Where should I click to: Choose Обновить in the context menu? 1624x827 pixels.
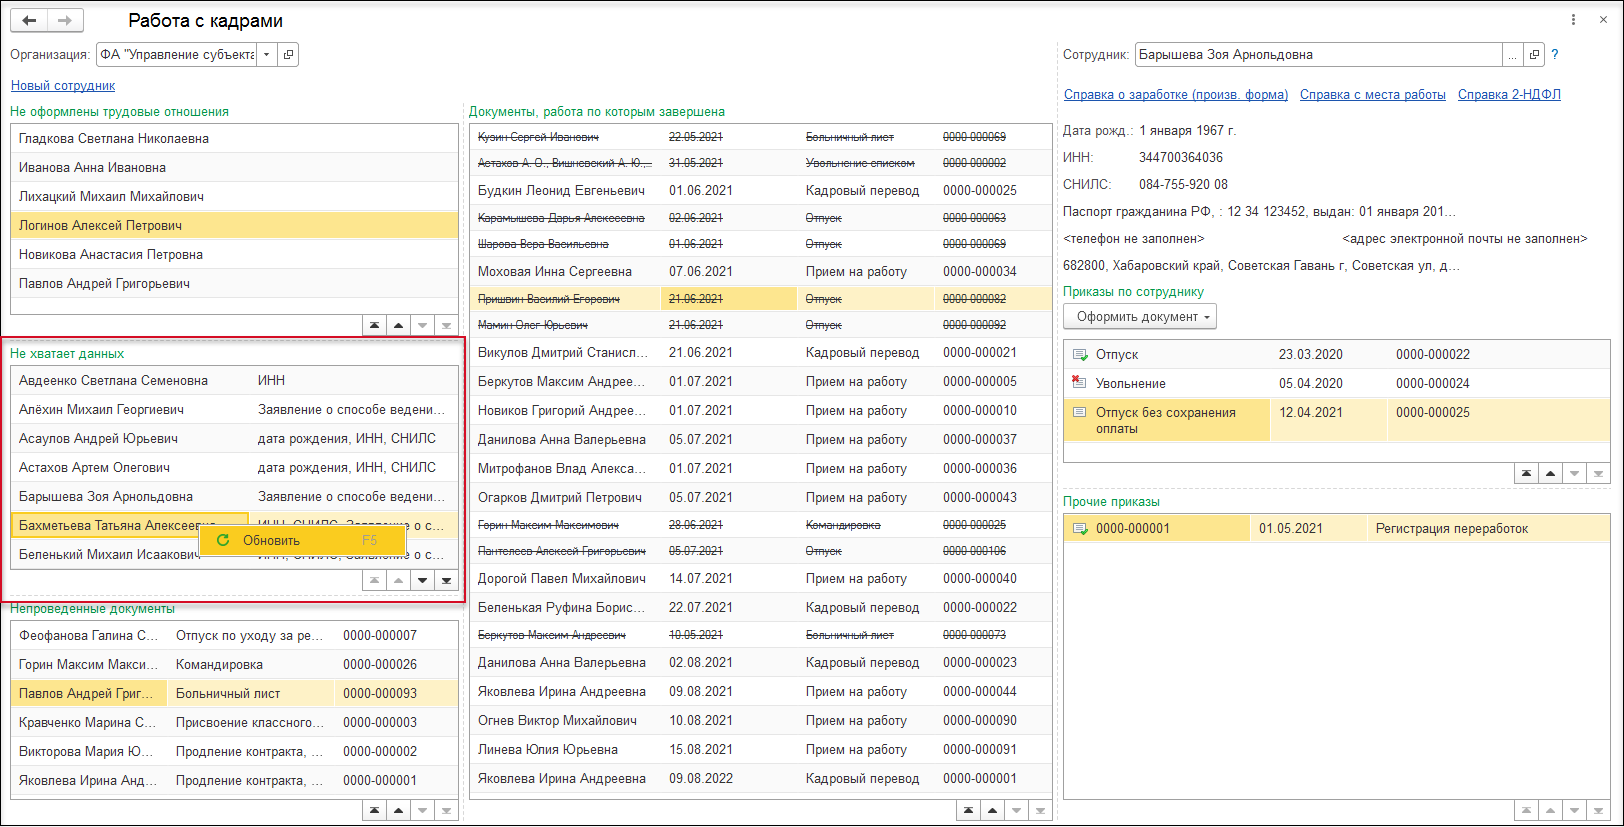click(x=303, y=540)
